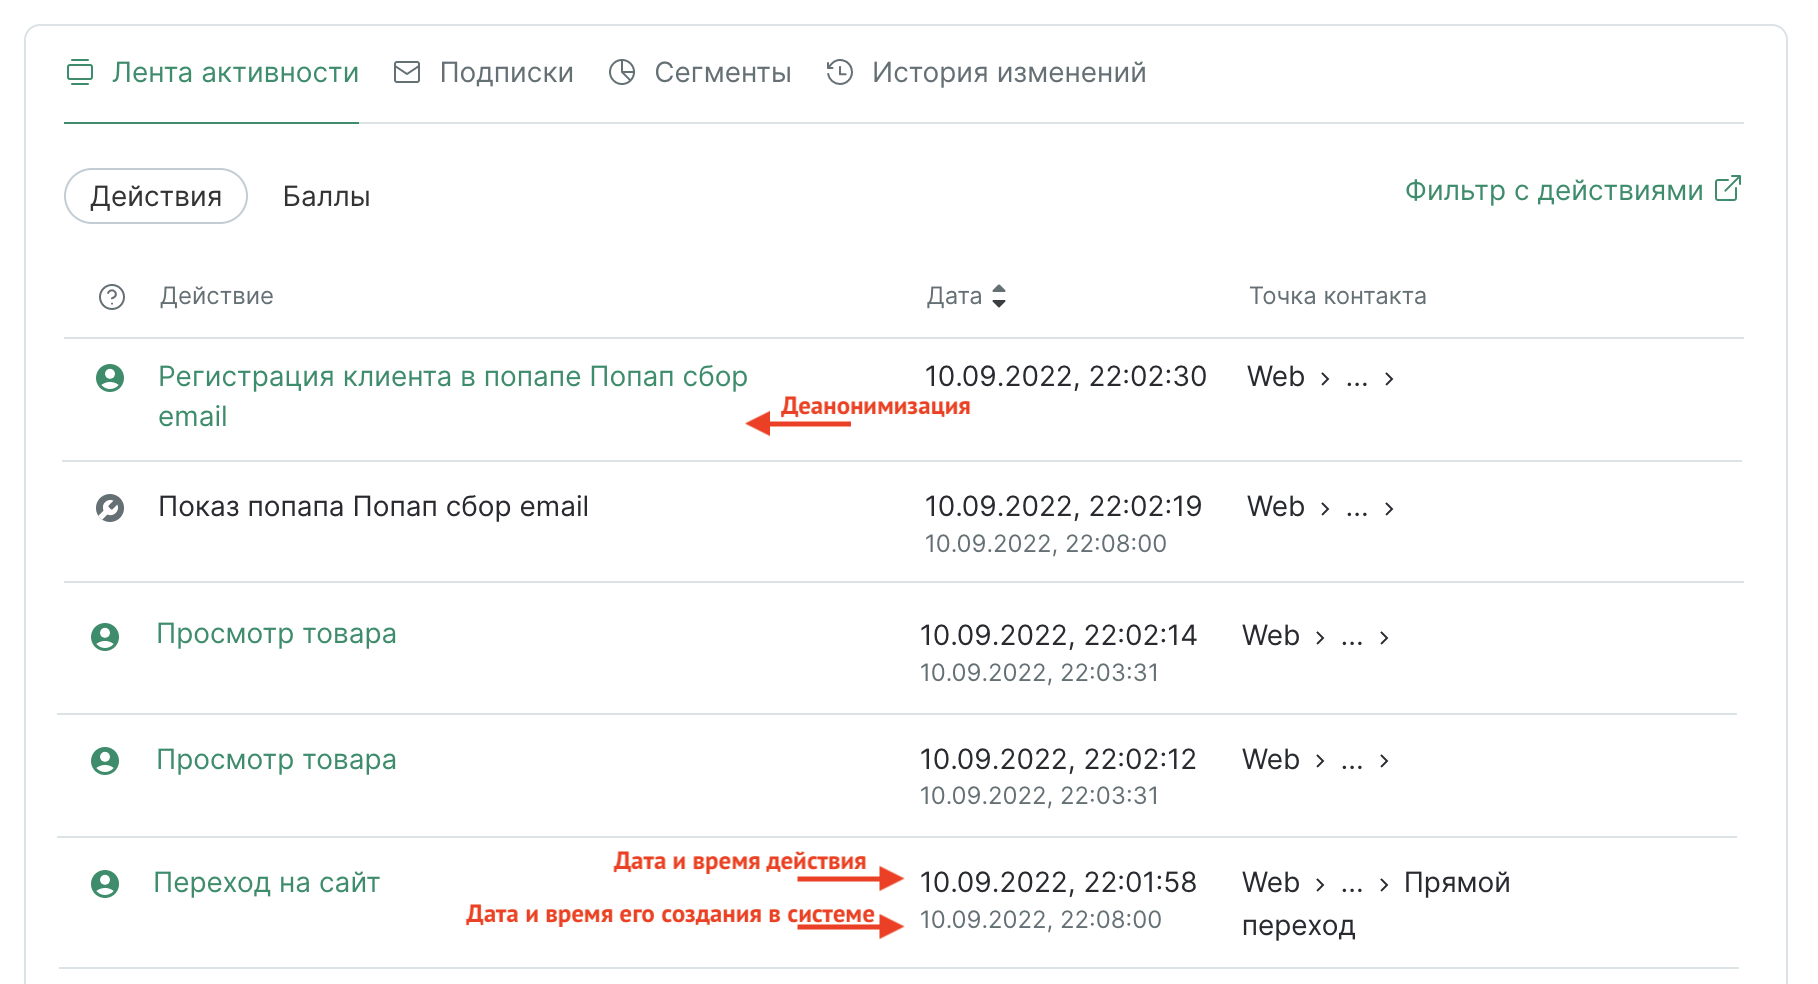
Task: Click the creation date 22:03:31 under 22:02:14
Action: [x=1040, y=673]
